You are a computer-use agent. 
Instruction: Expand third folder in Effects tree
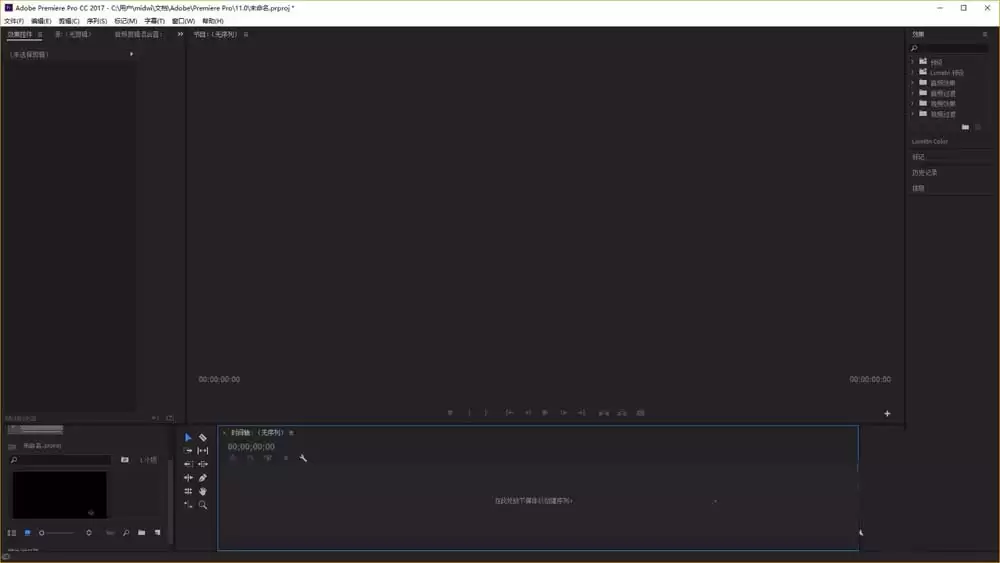click(x=913, y=83)
